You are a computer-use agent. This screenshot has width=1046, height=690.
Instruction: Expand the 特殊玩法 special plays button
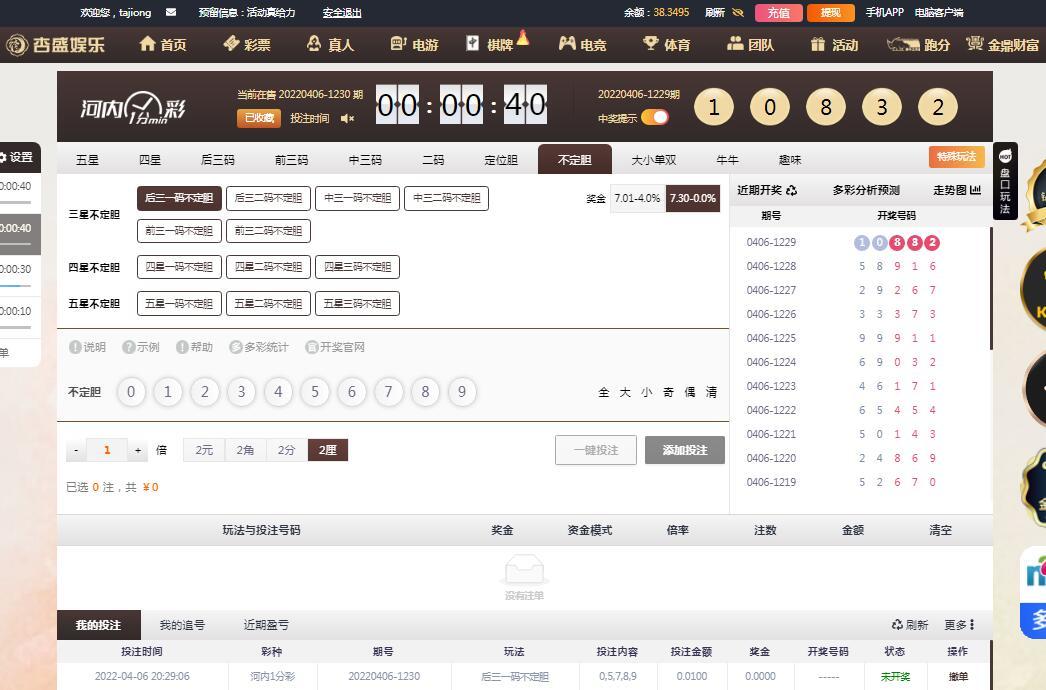pos(956,157)
